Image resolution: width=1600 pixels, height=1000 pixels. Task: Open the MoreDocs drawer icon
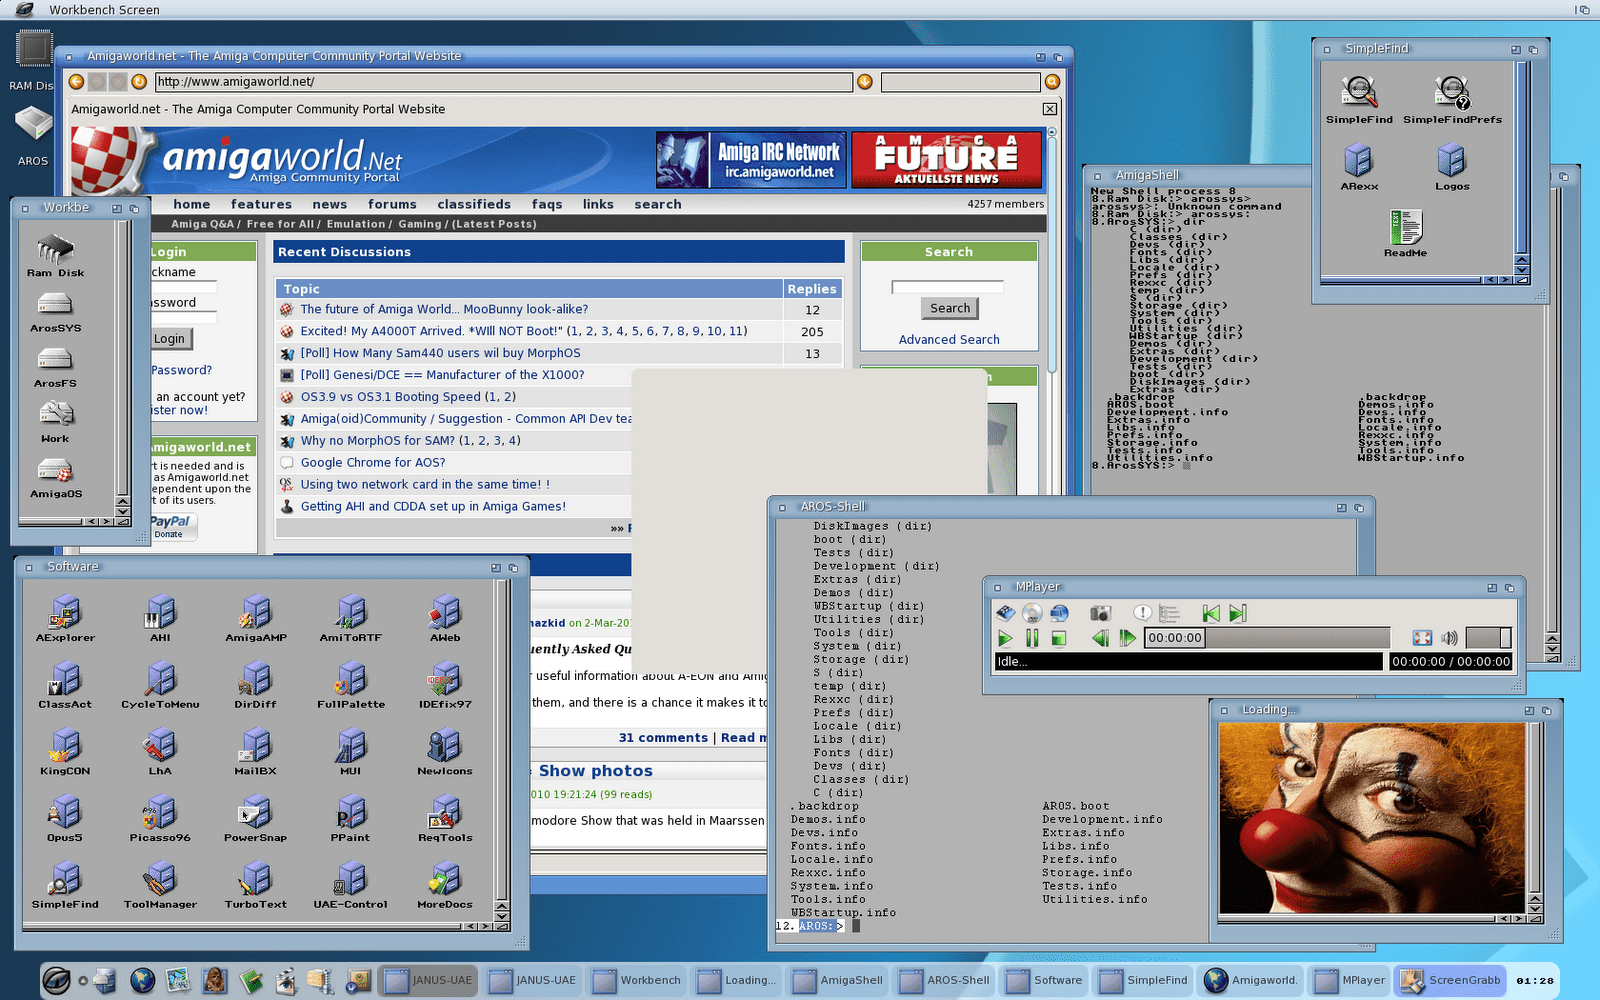coord(445,885)
